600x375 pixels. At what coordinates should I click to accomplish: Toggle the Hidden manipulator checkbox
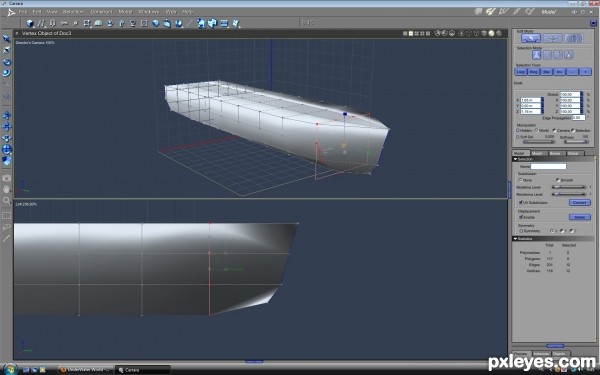[518, 130]
